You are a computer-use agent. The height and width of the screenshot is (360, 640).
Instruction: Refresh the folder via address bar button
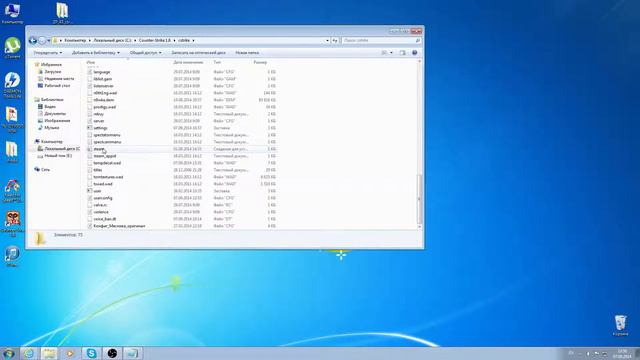tap(335, 40)
